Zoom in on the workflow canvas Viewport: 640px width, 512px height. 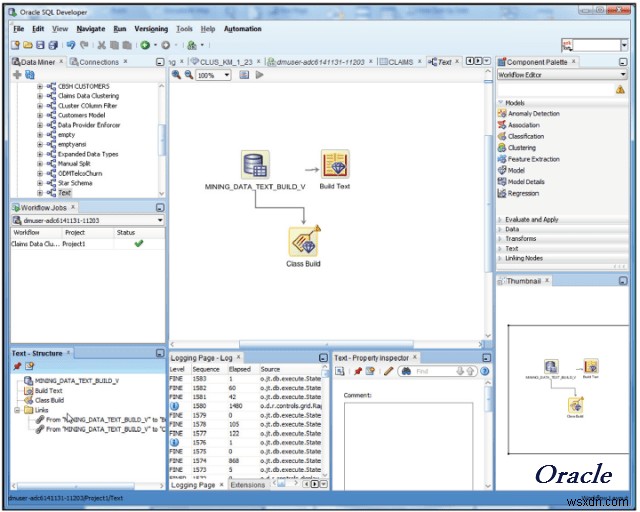tap(176, 75)
